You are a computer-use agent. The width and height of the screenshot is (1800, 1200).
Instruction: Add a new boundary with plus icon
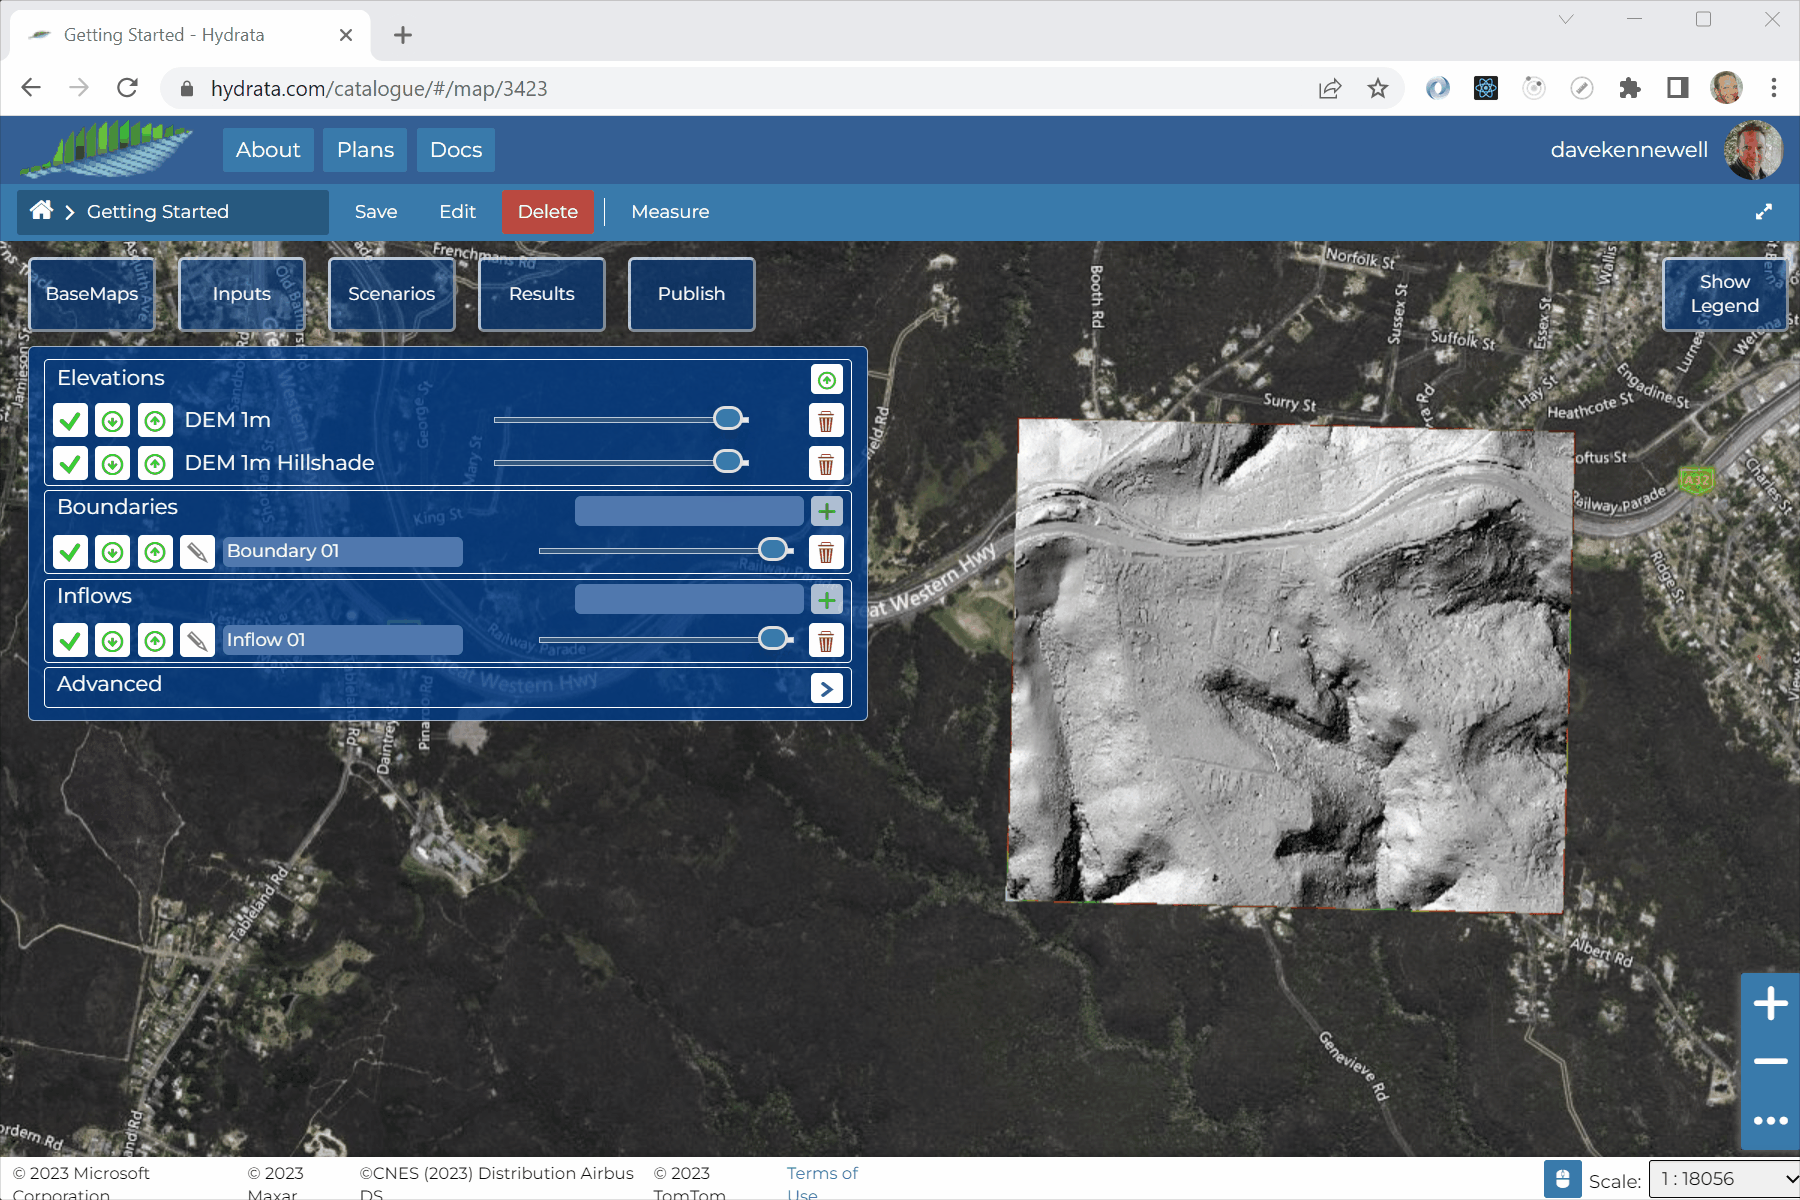[826, 512]
